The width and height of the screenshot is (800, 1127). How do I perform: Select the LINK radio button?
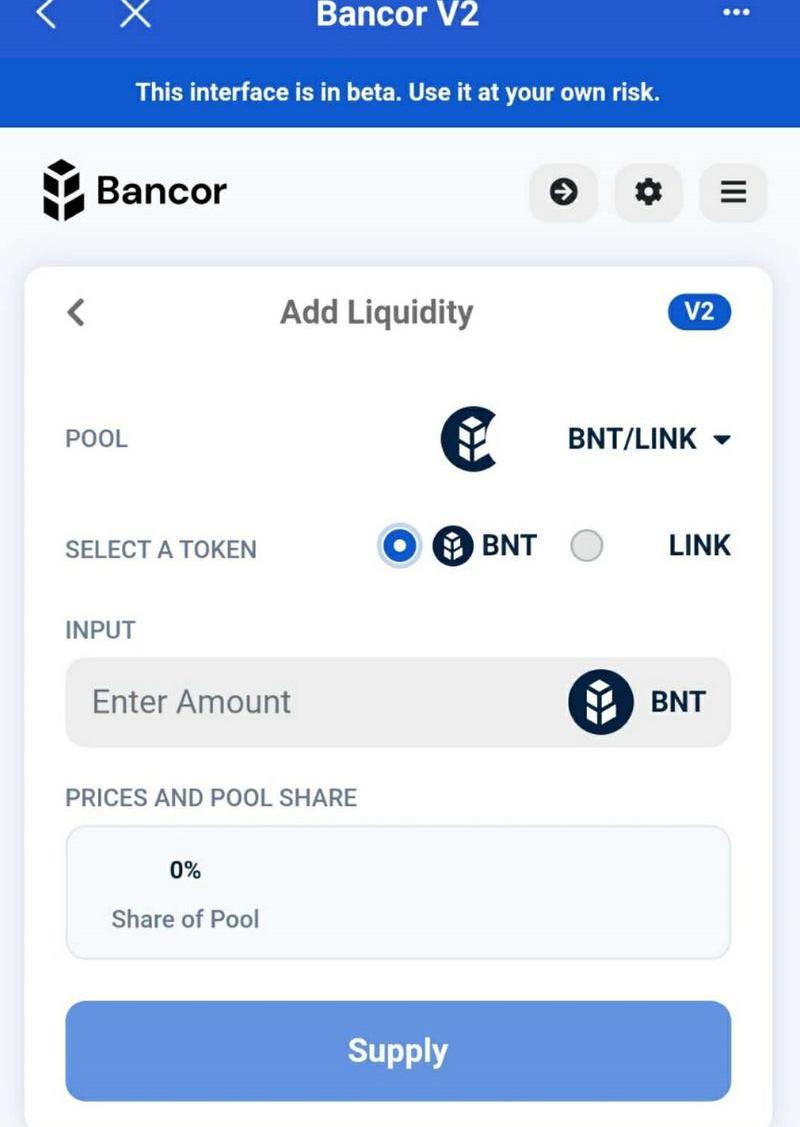(x=587, y=546)
